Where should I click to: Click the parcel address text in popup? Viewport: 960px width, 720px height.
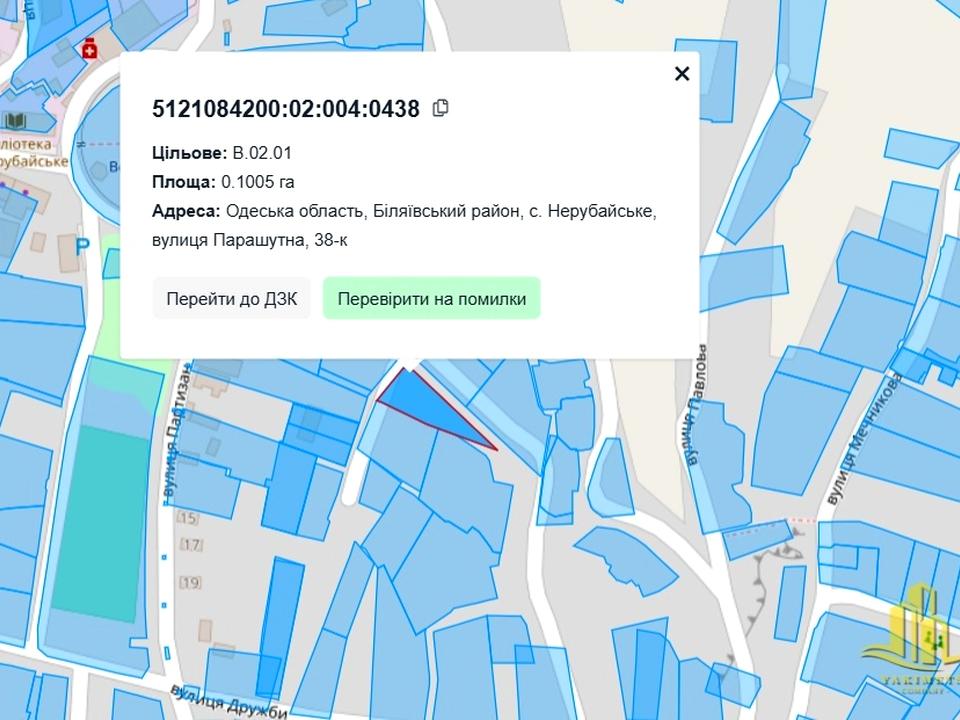coord(404,226)
